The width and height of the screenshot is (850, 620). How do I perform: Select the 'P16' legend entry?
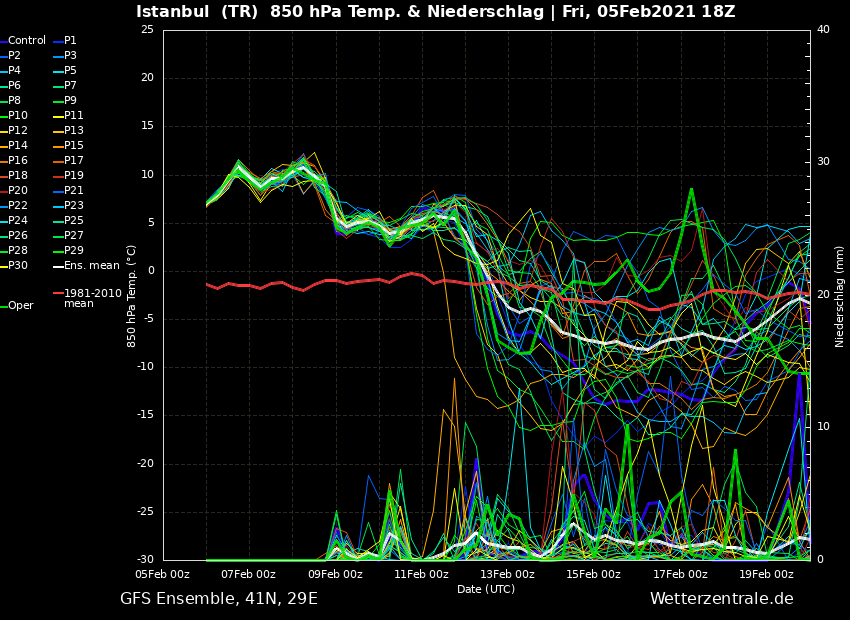[14, 160]
